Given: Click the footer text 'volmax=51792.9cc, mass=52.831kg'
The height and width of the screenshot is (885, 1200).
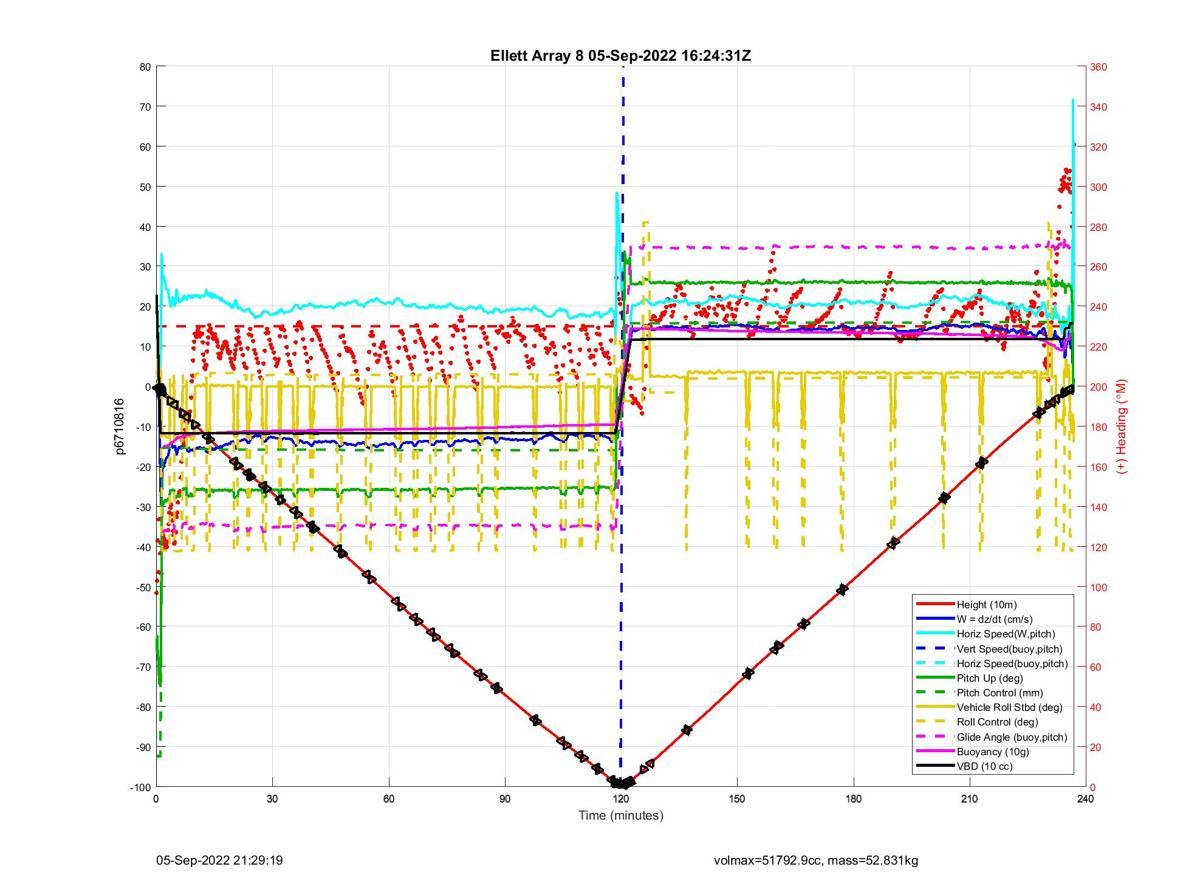Looking at the screenshot, I should [x=816, y=860].
